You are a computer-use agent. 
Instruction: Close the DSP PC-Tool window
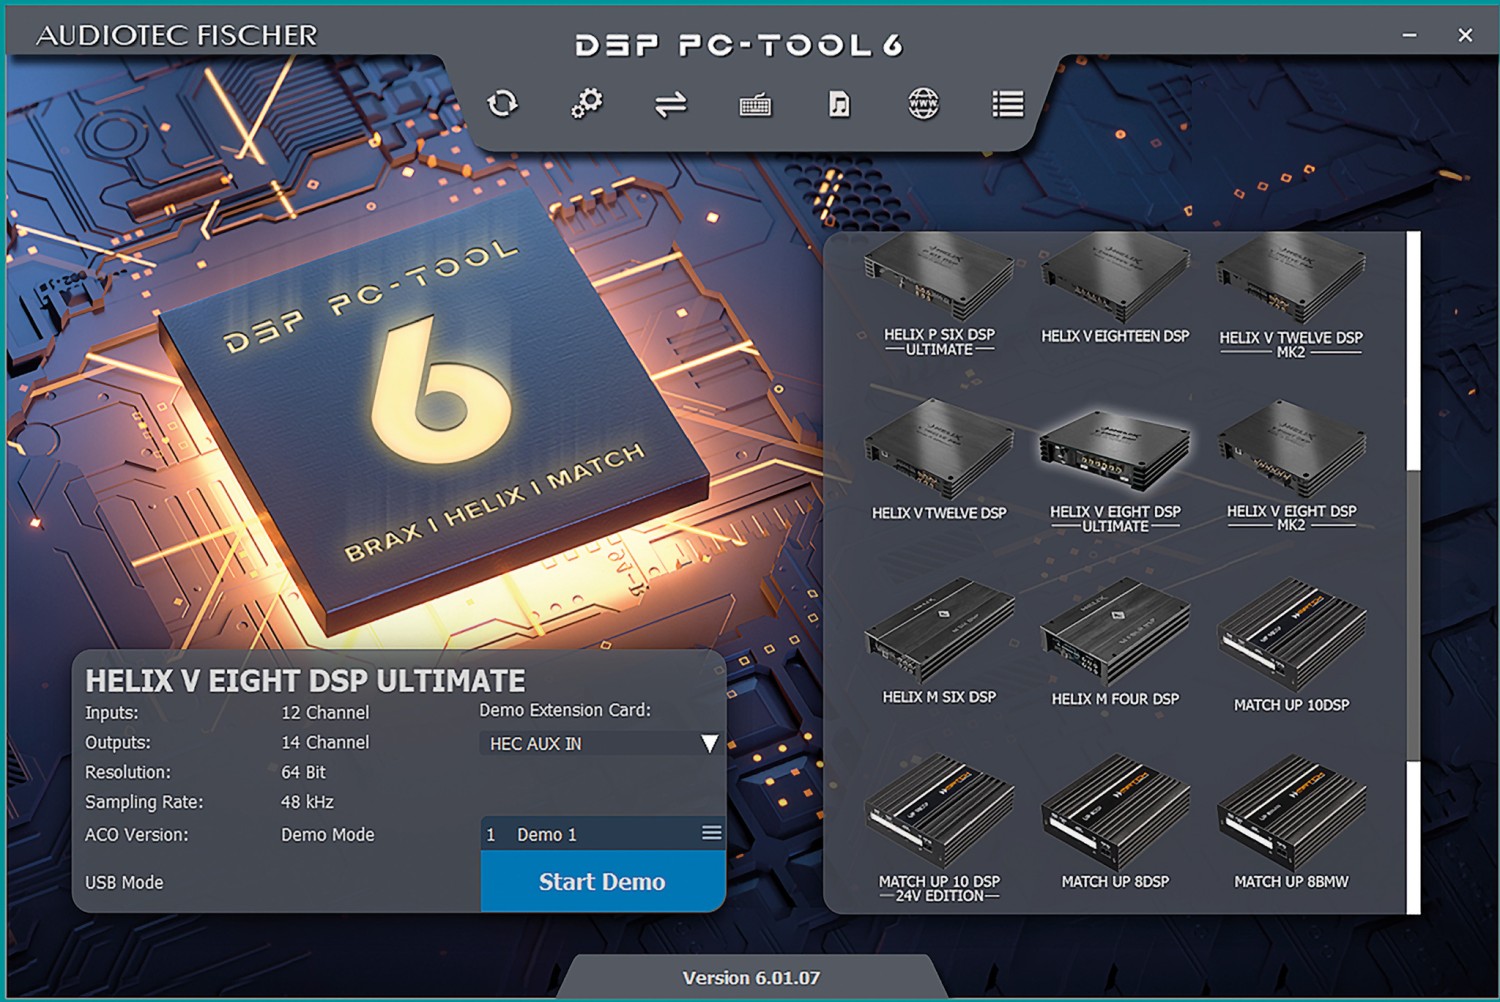1465,35
